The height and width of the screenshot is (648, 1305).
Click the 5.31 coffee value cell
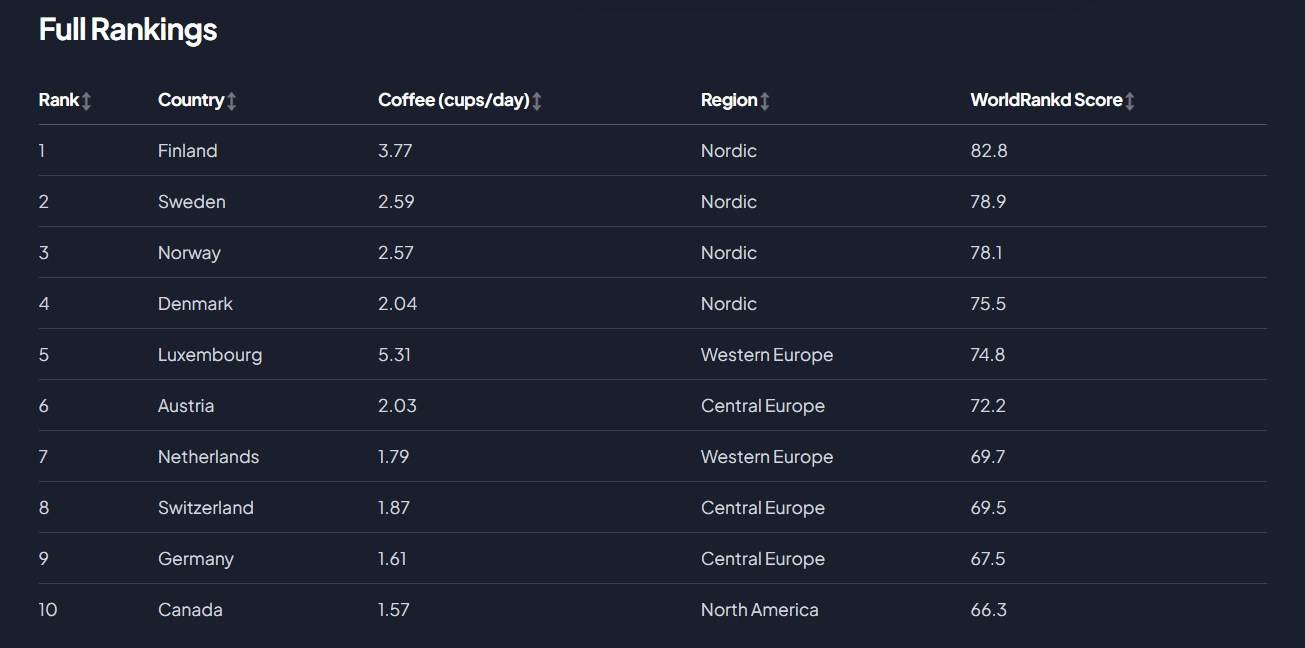coord(395,355)
